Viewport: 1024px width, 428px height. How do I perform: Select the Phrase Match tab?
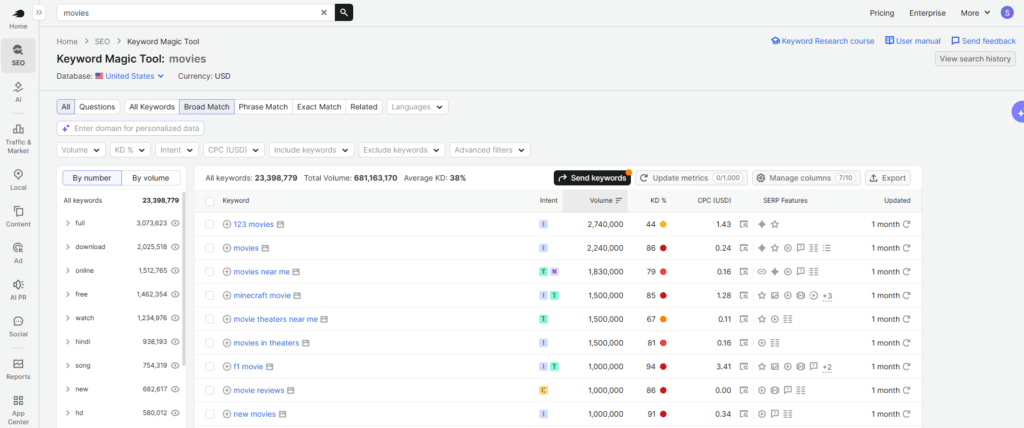click(x=263, y=107)
